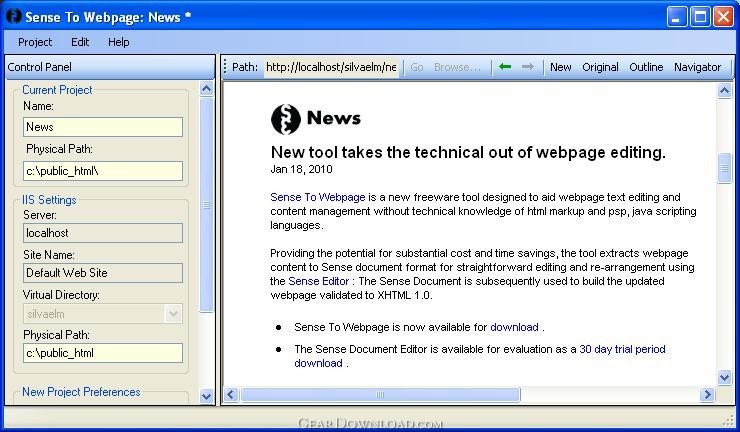Click the web view scroll down arrow

[724, 377]
